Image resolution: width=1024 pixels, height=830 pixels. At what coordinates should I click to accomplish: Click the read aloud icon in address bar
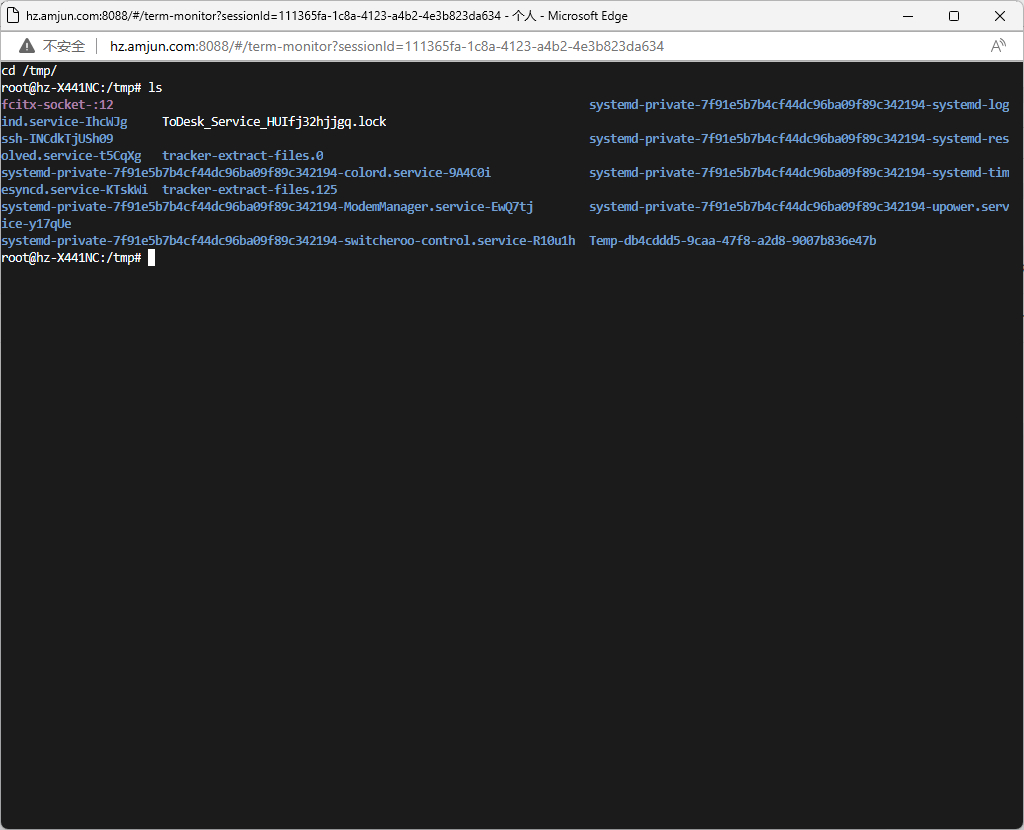coord(997,46)
